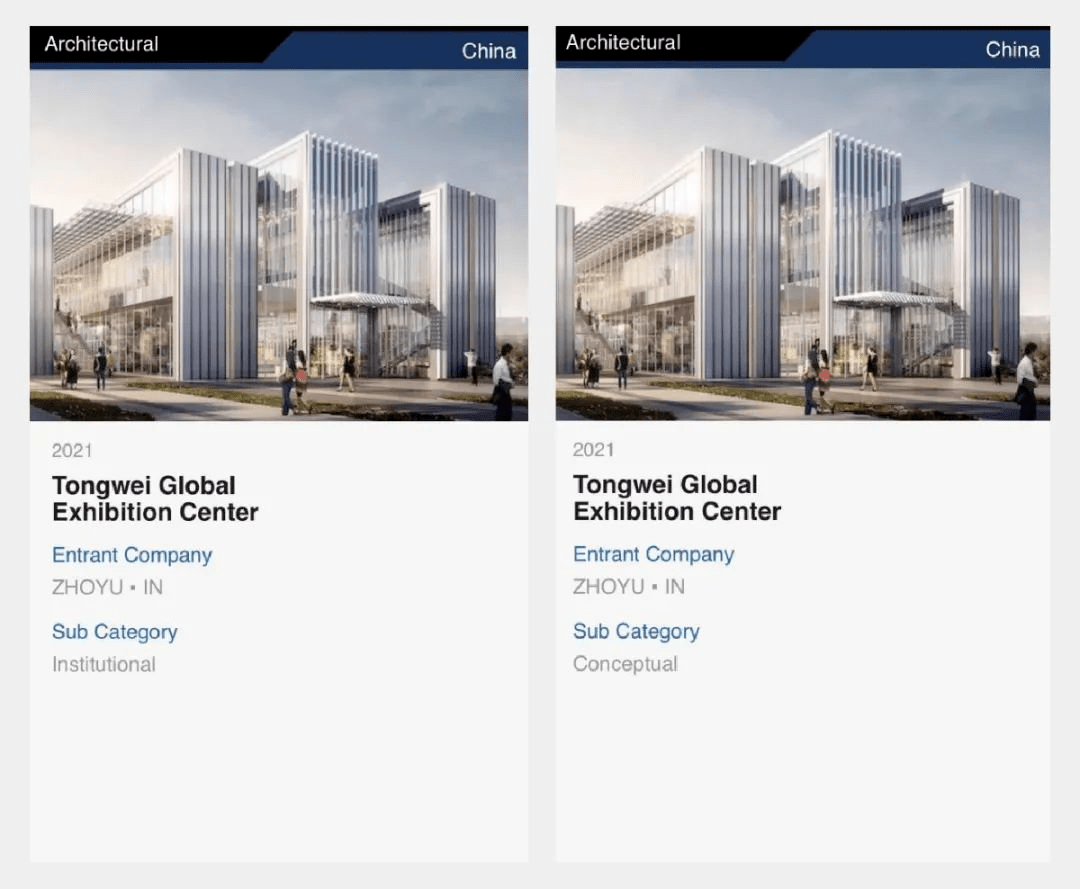Click the Sub Category heading above Institutional
The image size is (1080, 889).
tap(114, 632)
